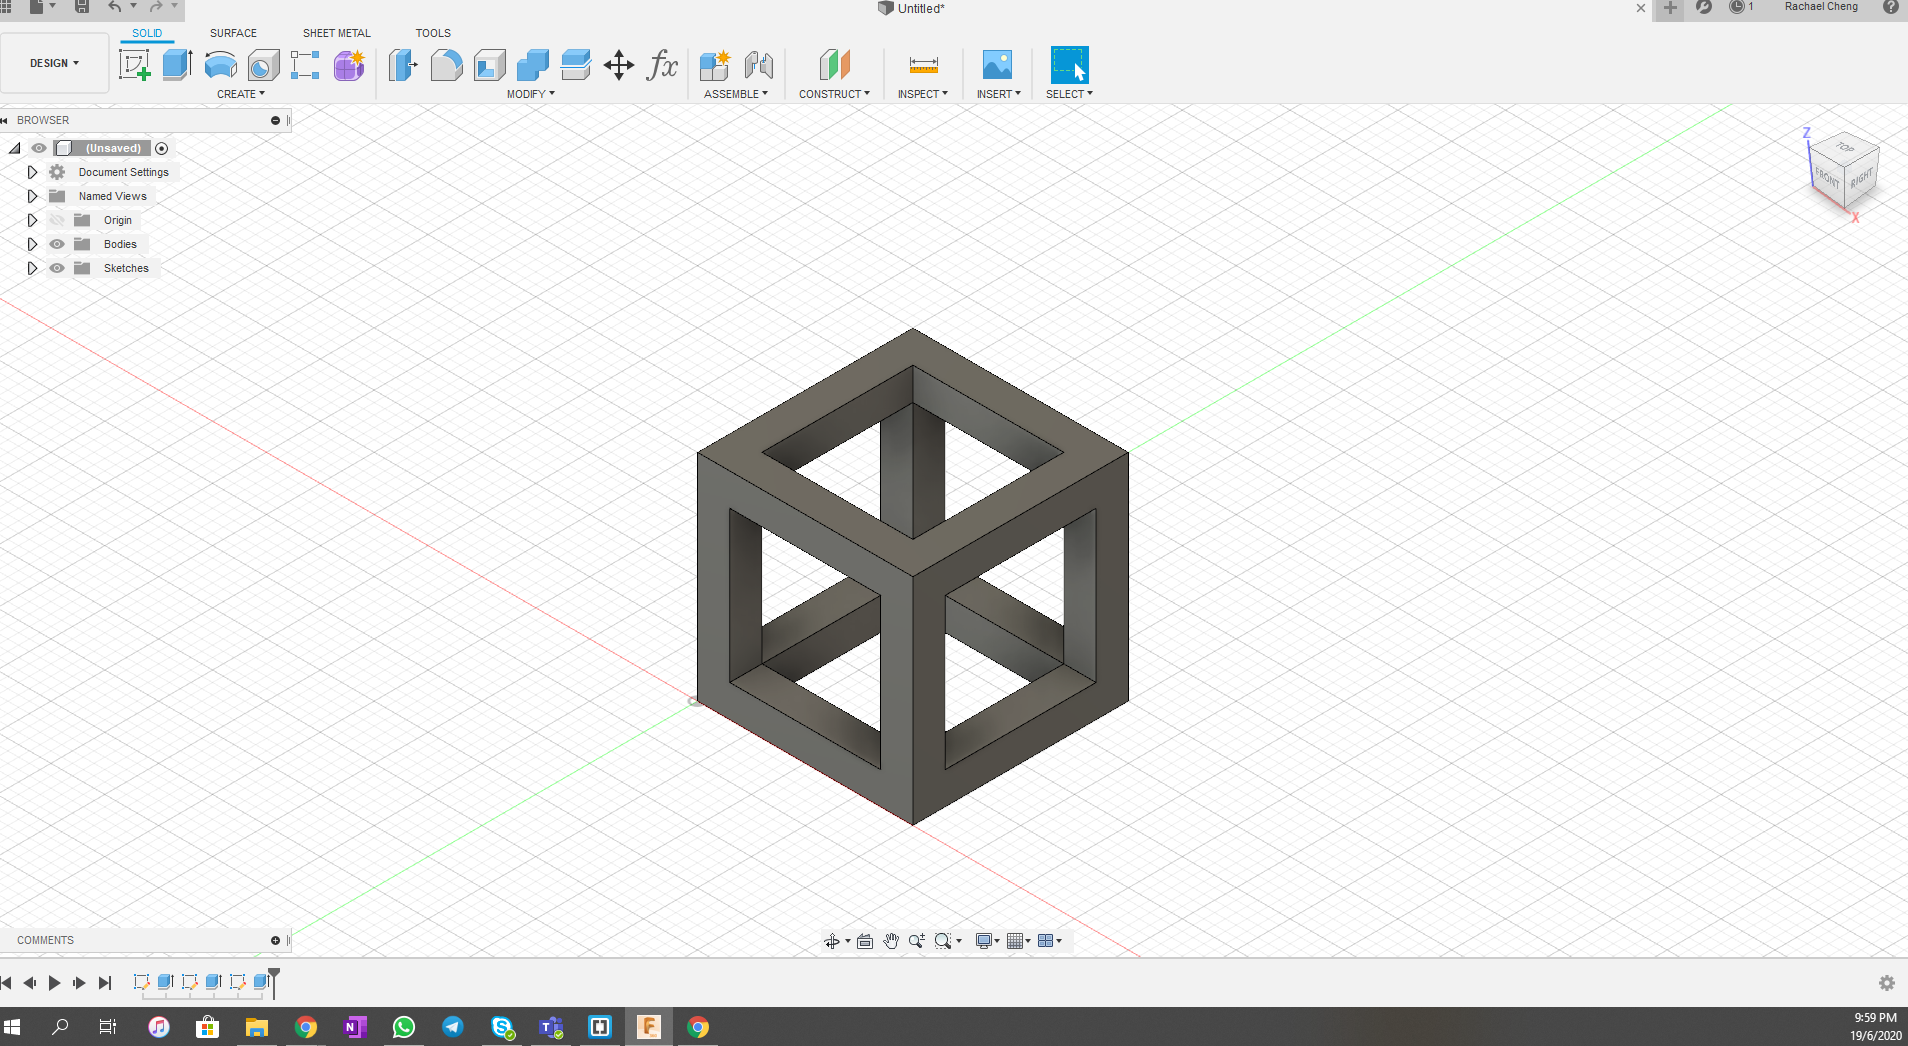
Task: Select the first sketch feature in the timeline
Action: 141,982
